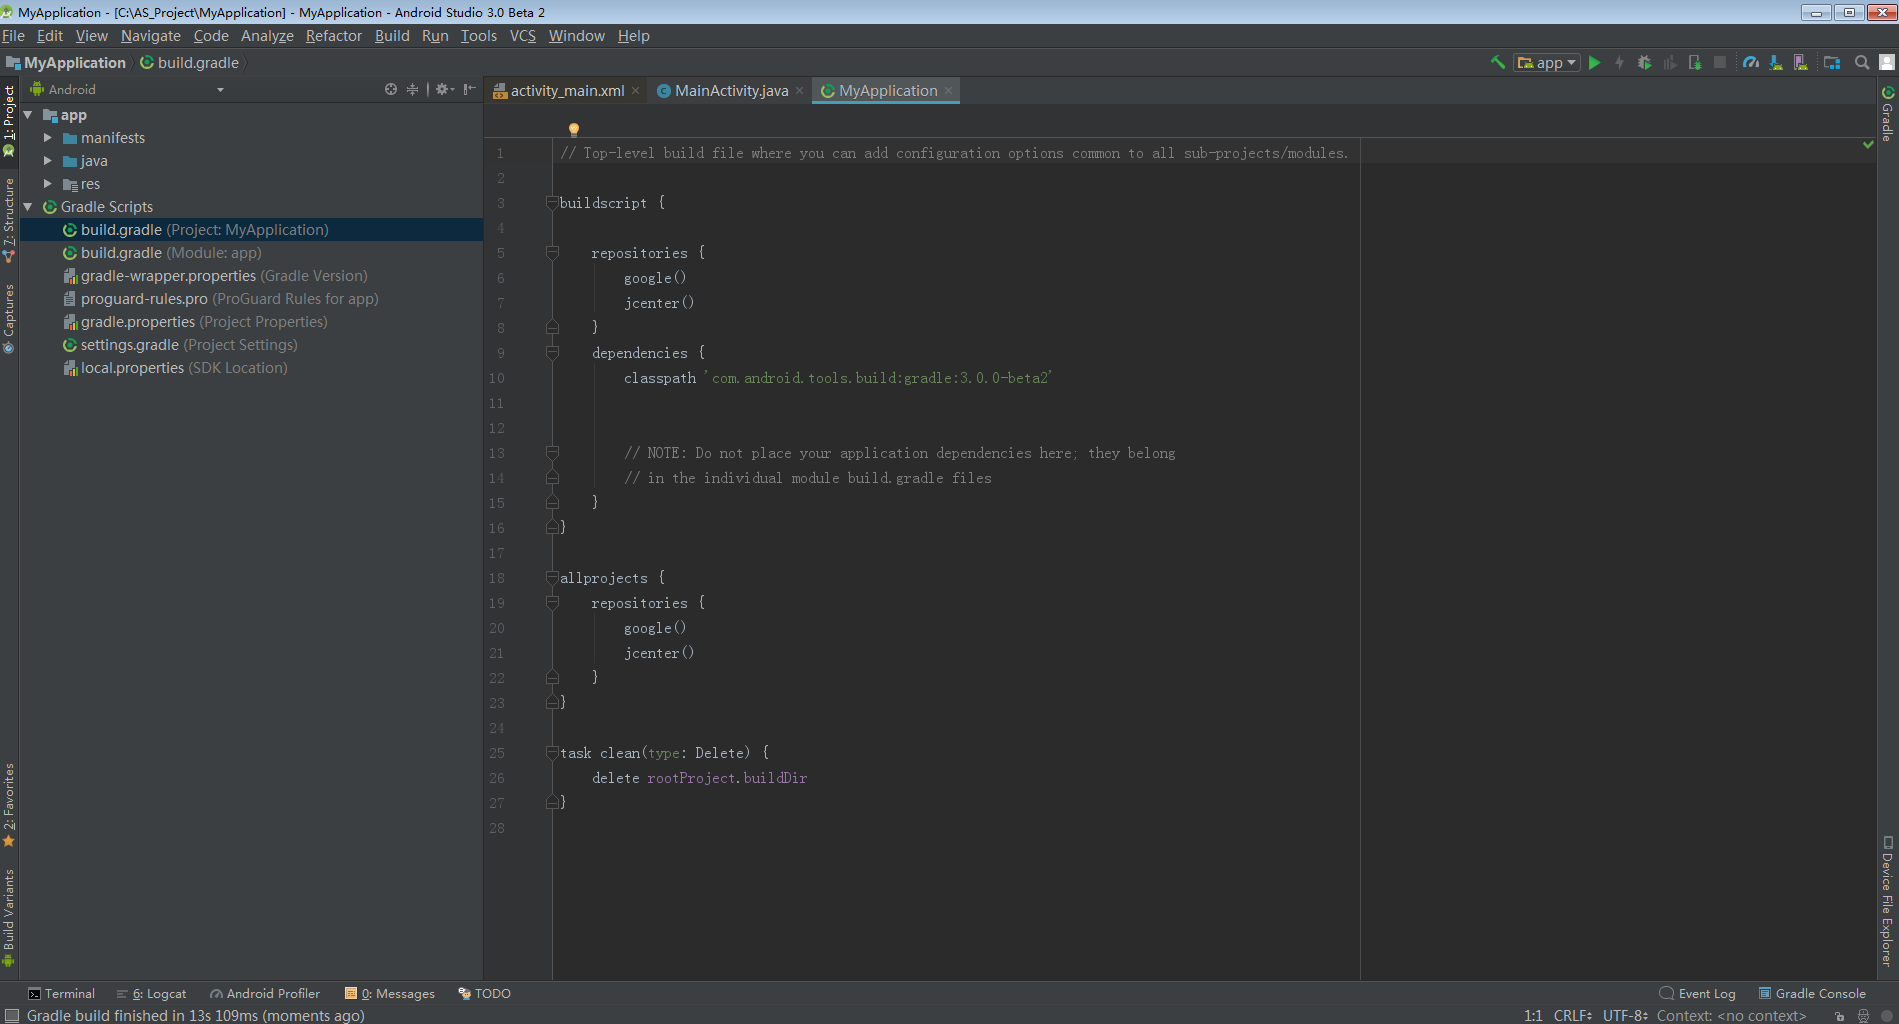The width and height of the screenshot is (1899, 1024).
Task: Close the MainActivity.java tab
Action: [799, 91]
